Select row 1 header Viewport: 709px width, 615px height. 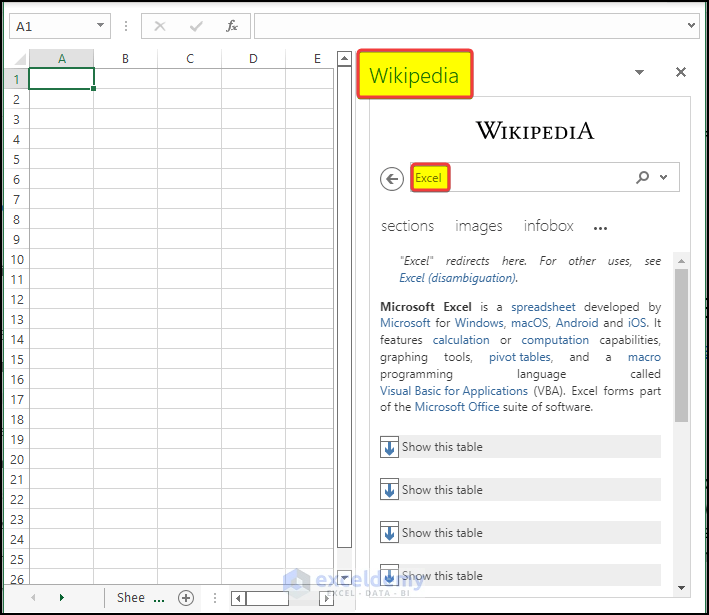point(17,79)
